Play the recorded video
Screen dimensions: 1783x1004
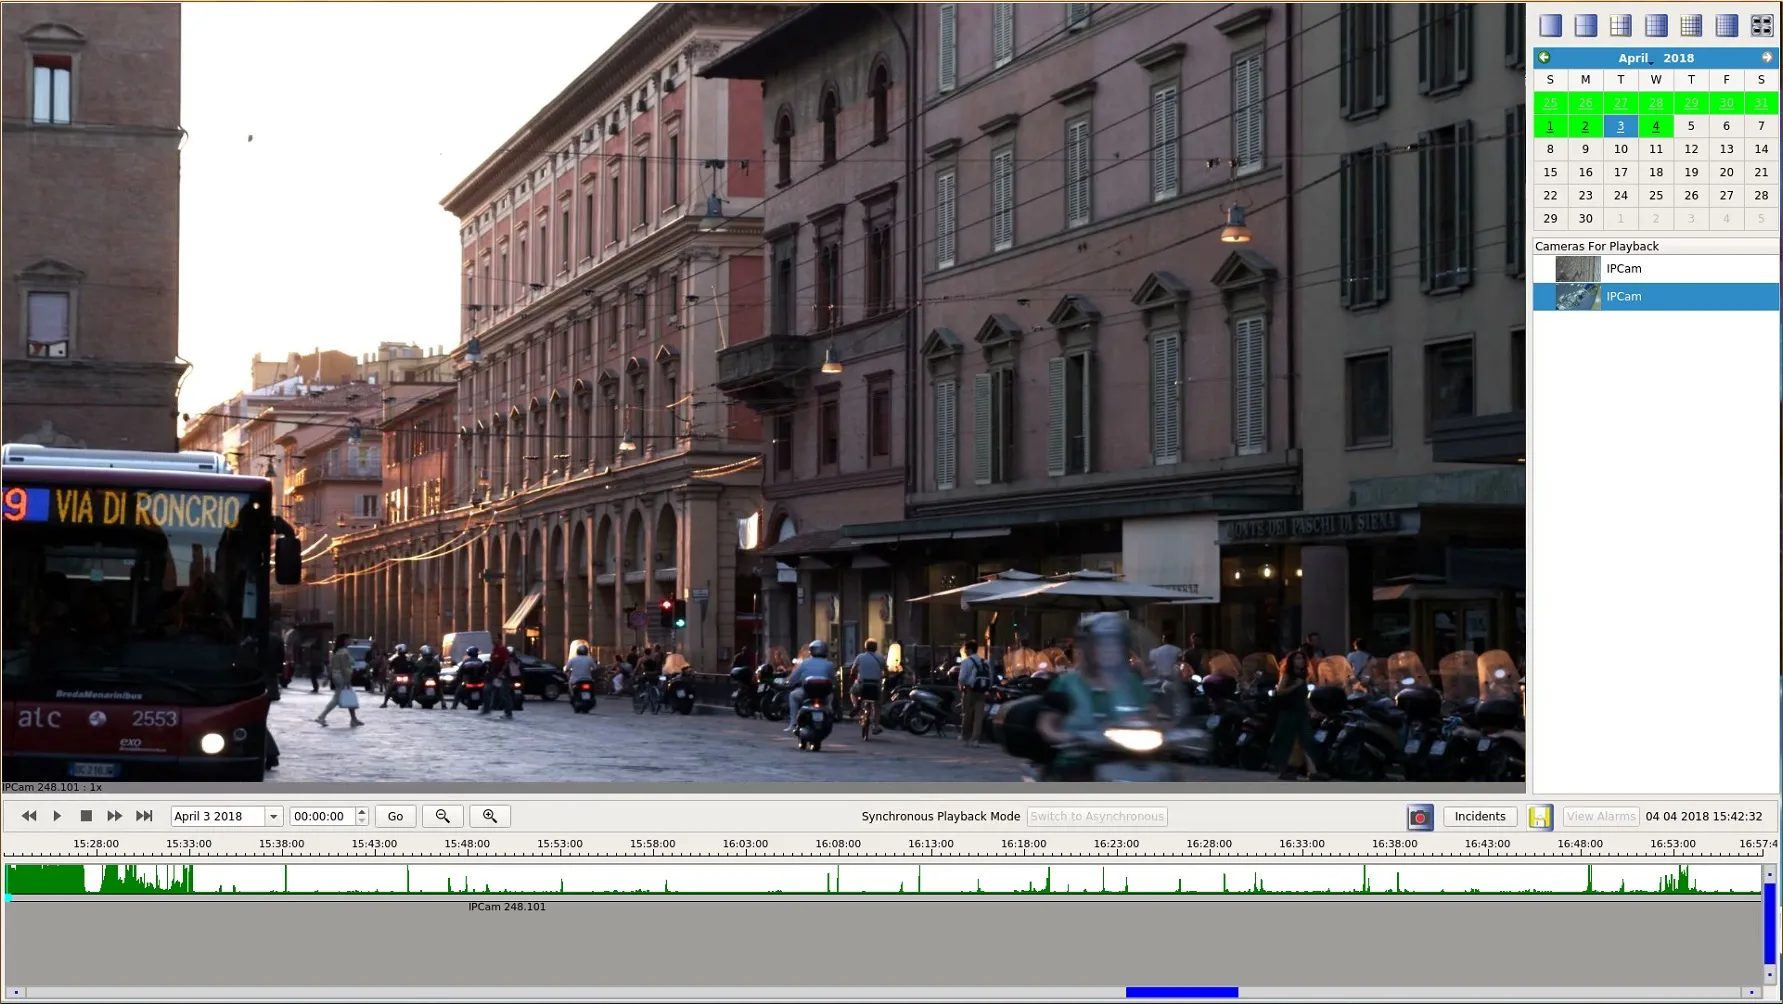click(x=57, y=816)
